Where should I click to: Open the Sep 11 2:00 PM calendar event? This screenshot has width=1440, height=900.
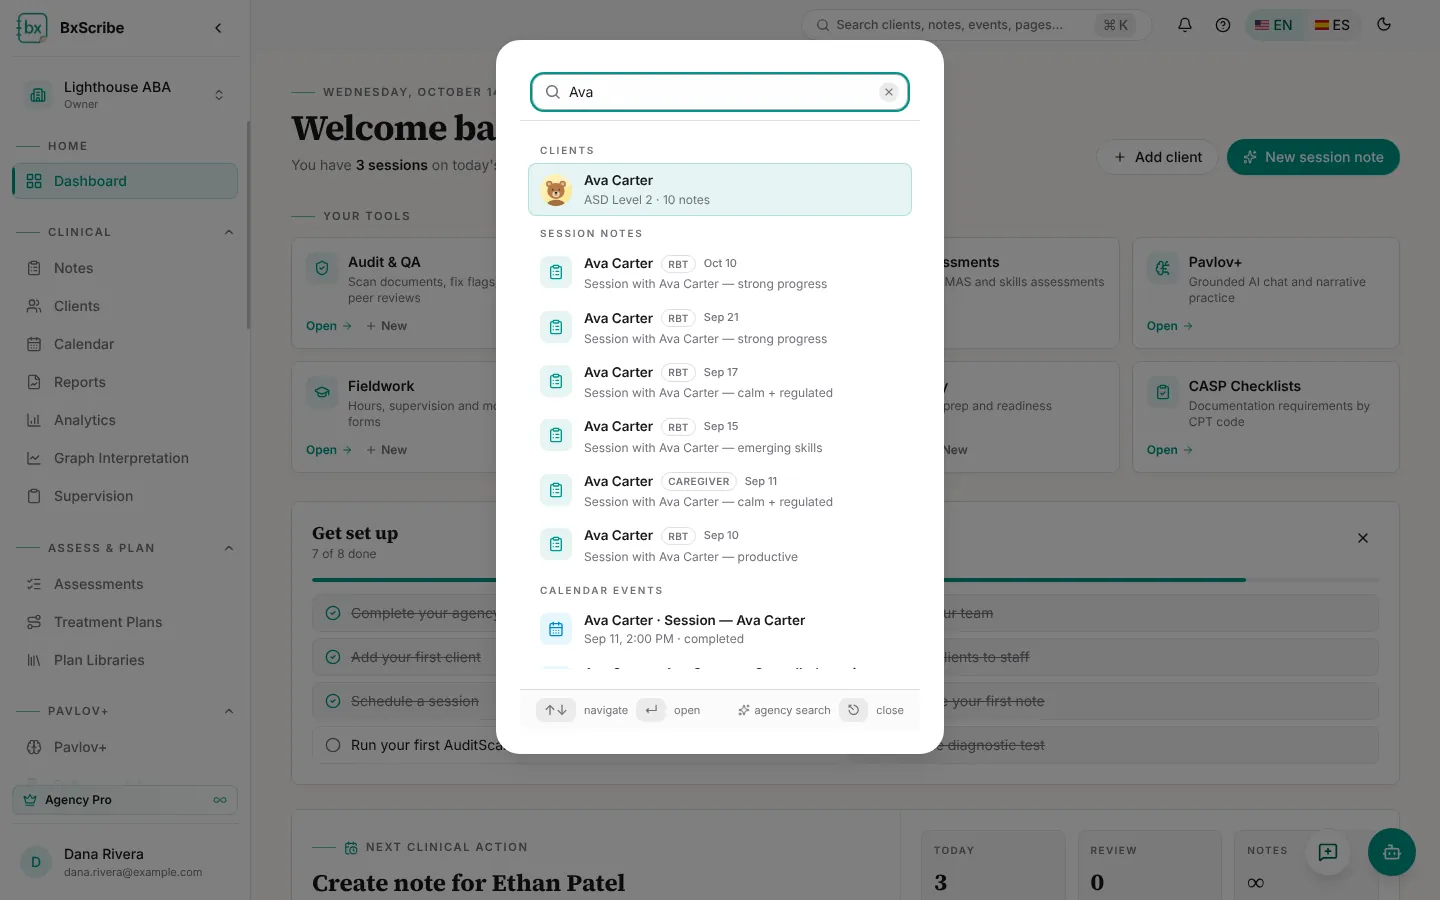pos(720,629)
